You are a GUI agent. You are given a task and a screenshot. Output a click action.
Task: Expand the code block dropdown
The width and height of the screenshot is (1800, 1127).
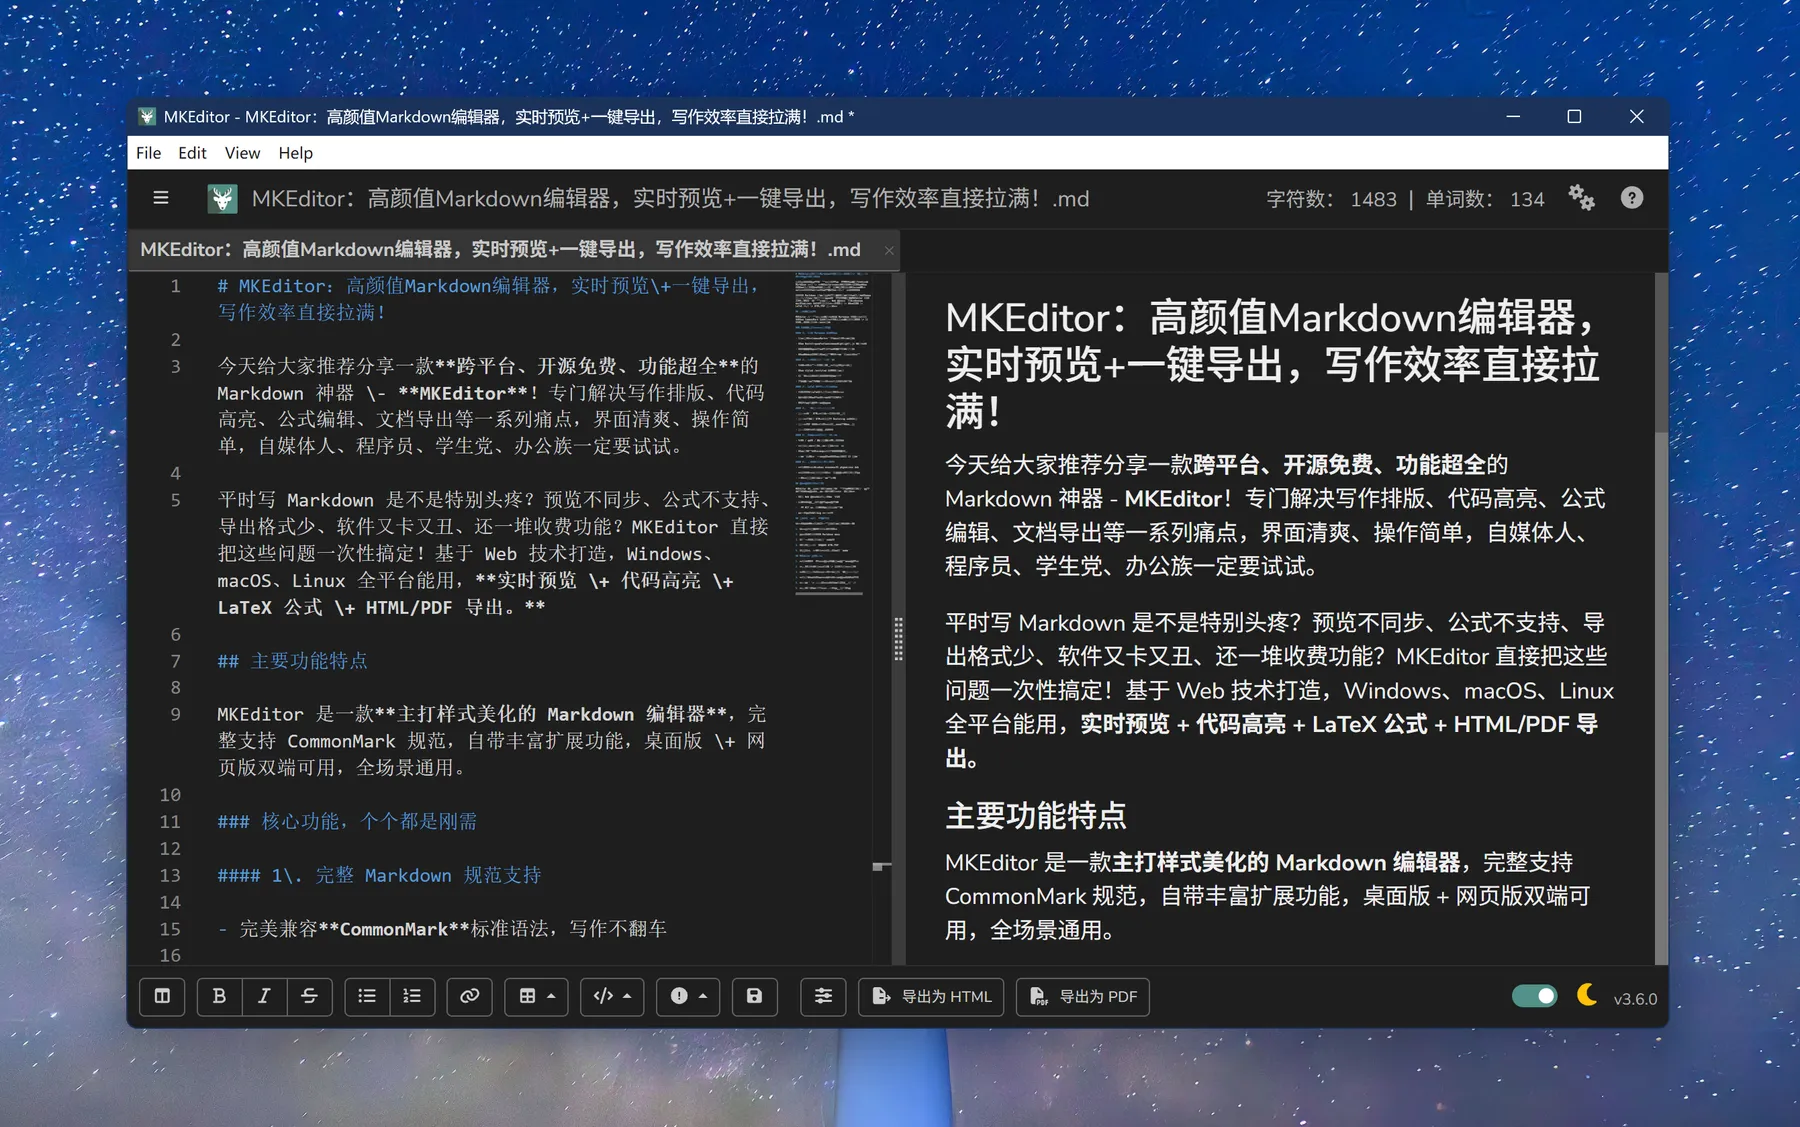click(x=612, y=996)
